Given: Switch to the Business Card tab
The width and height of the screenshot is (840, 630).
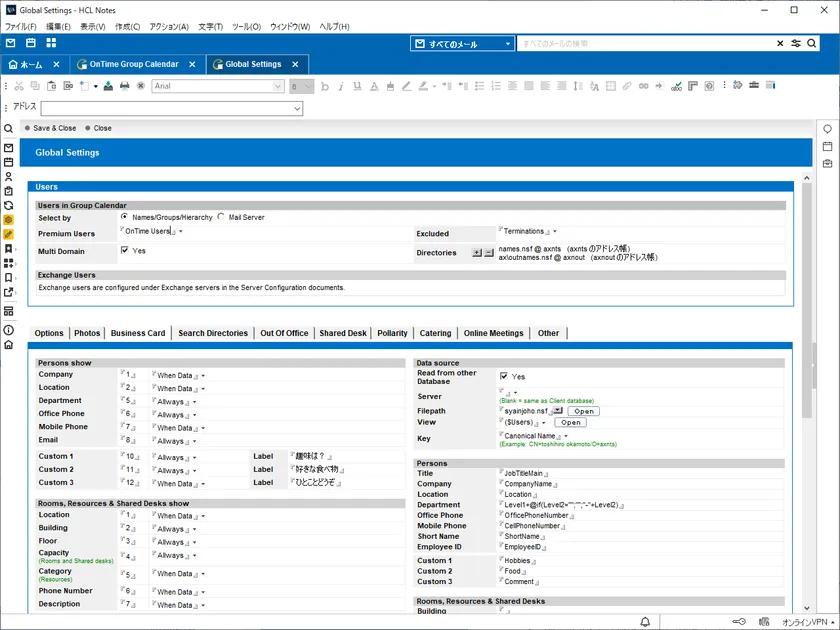Looking at the screenshot, I should click(138, 333).
